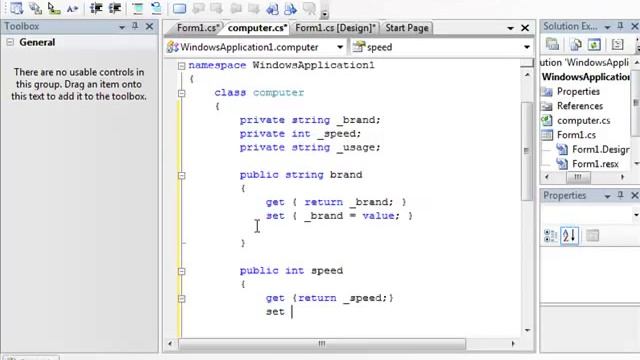Select Form1.resx in Solution Explorer
Screen dimensions: 640x360
[595, 164]
